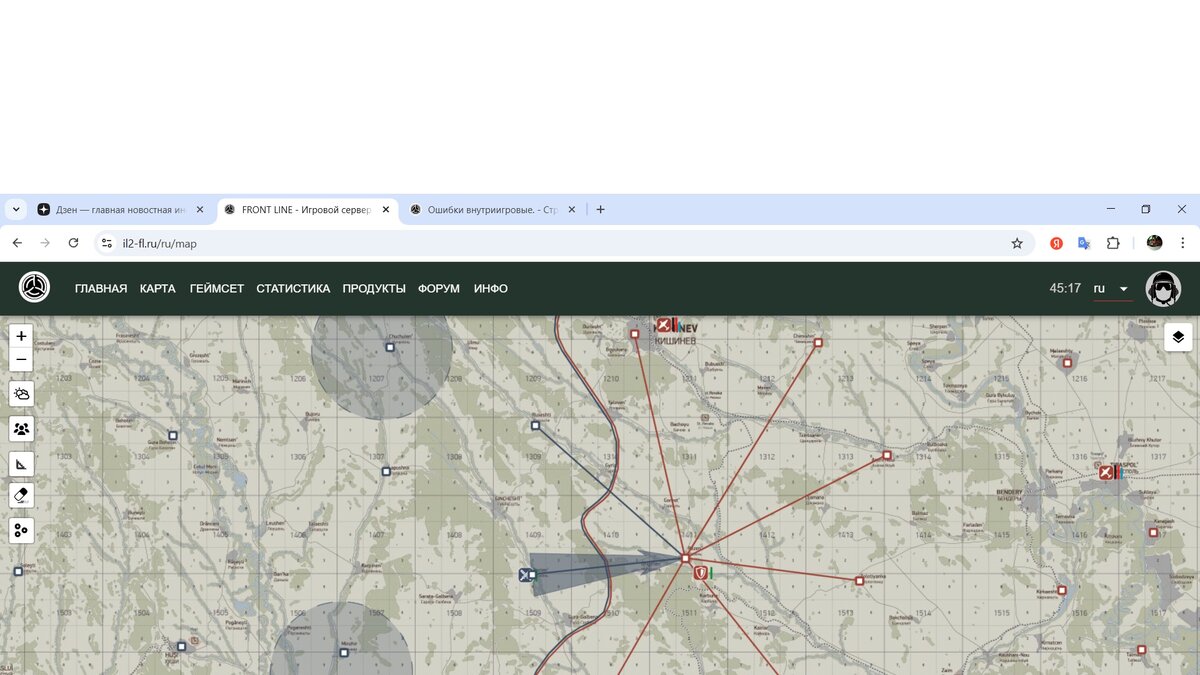The image size is (1200, 675).
Task: Open the map layers selector
Action: (1177, 337)
